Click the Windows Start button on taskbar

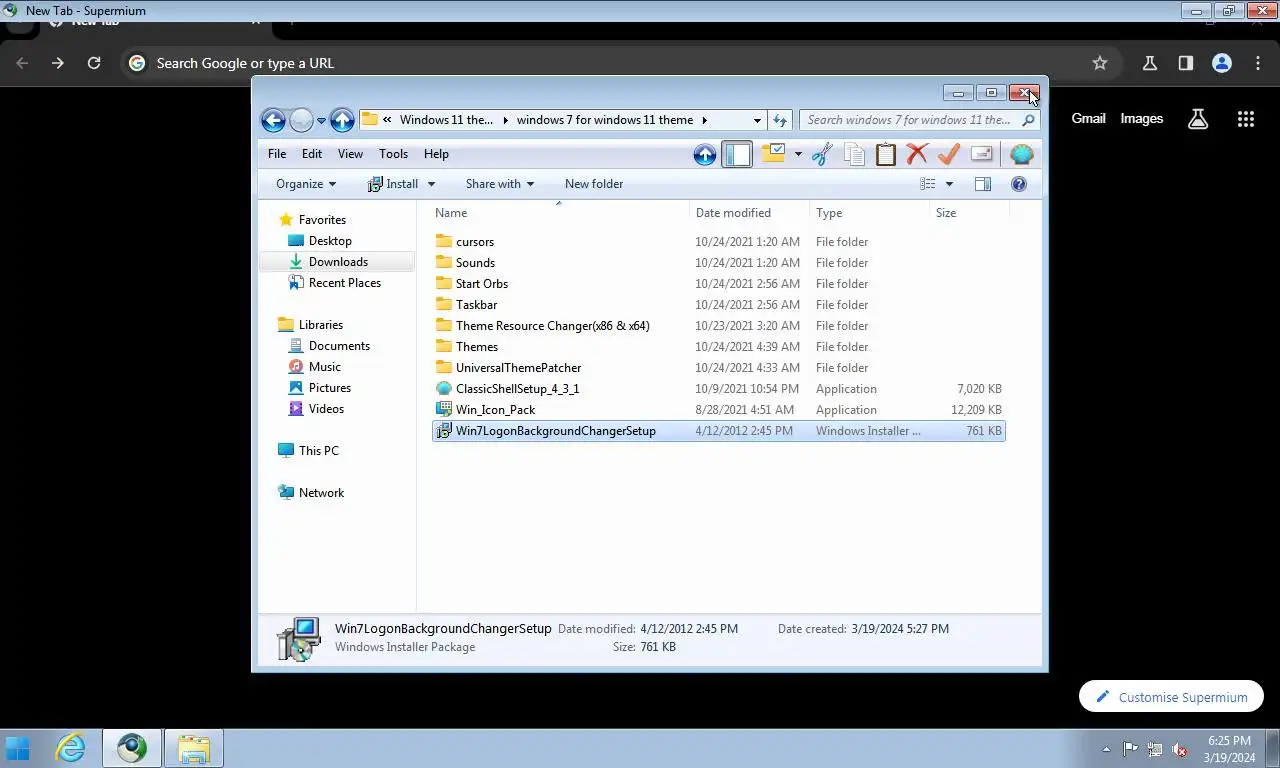(x=18, y=748)
